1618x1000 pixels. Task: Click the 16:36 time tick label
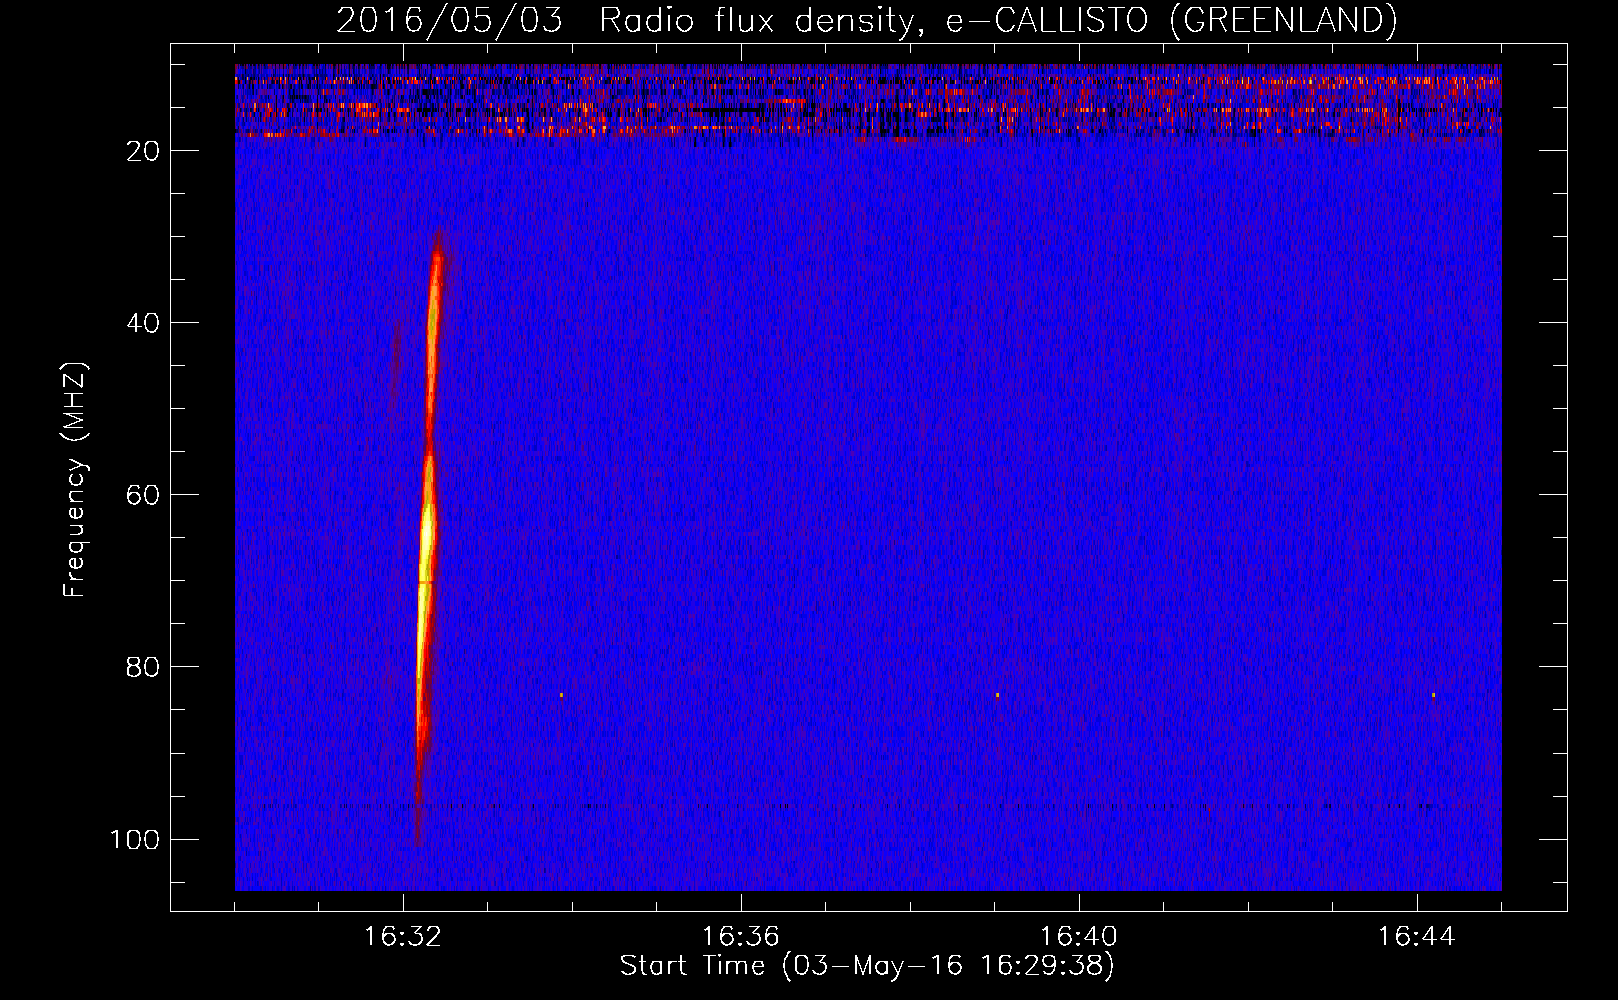pyautogui.click(x=740, y=937)
